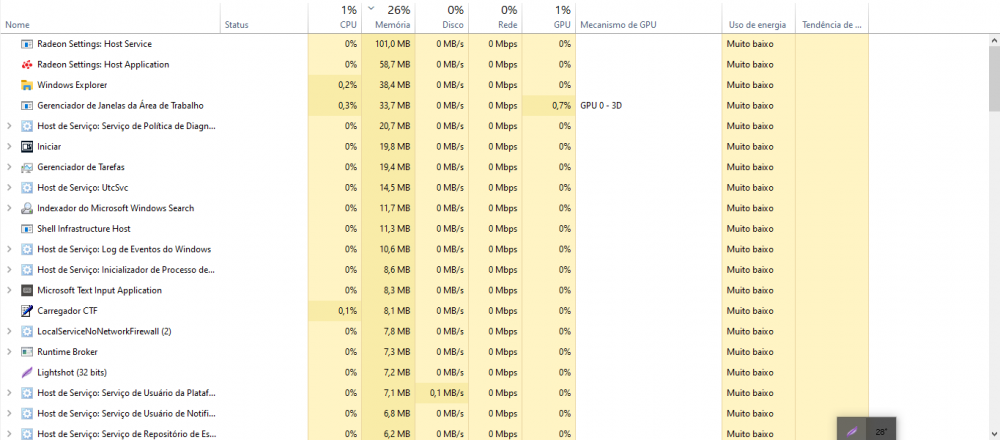Click the Gerenciador de Tarefas icon
Viewport: 1000px width, 440px height.
click(x=27, y=167)
